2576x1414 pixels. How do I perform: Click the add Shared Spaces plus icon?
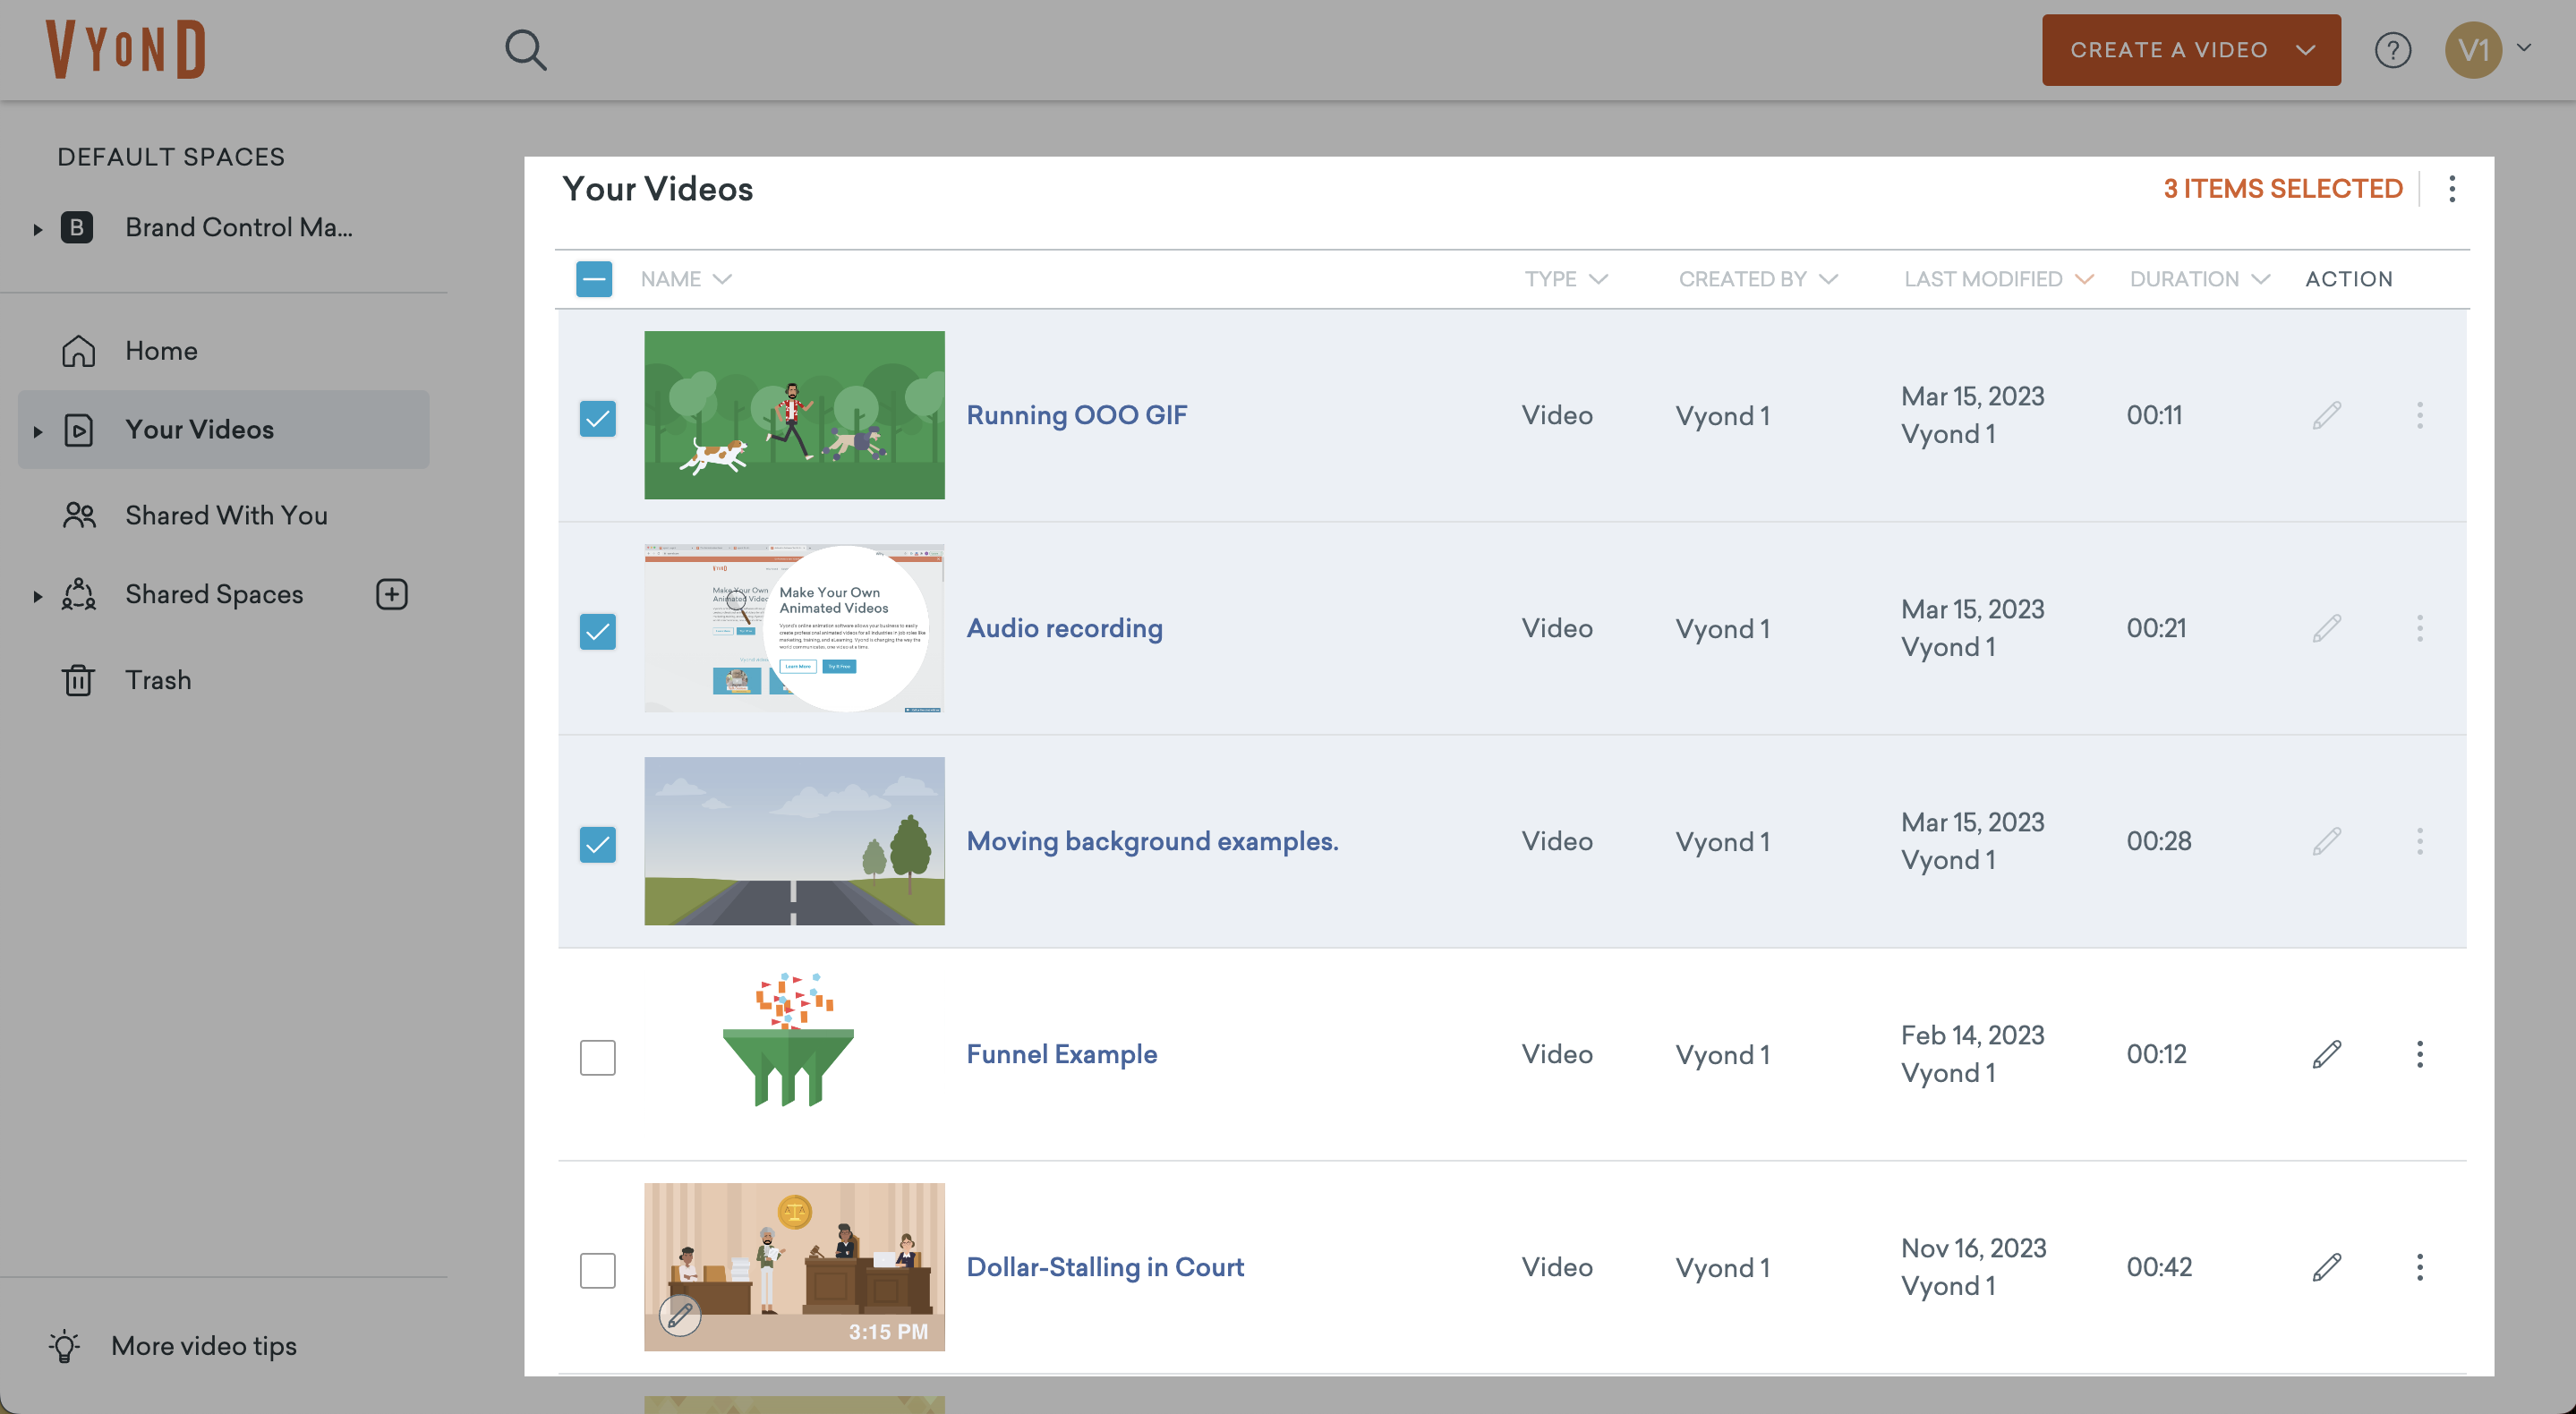(391, 594)
